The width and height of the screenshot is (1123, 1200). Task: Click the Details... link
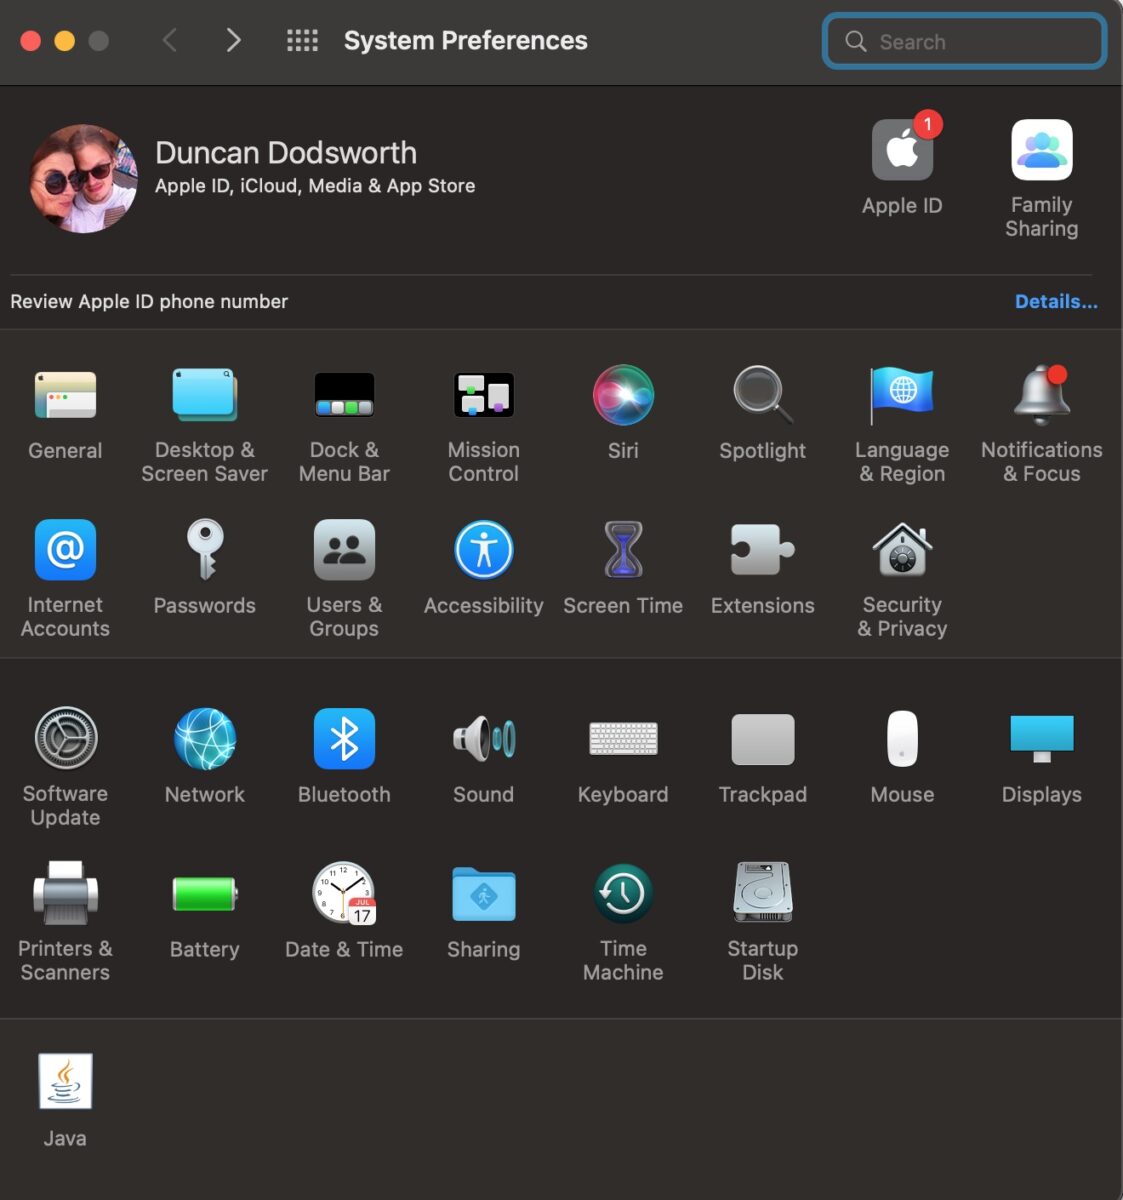[1056, 302]
